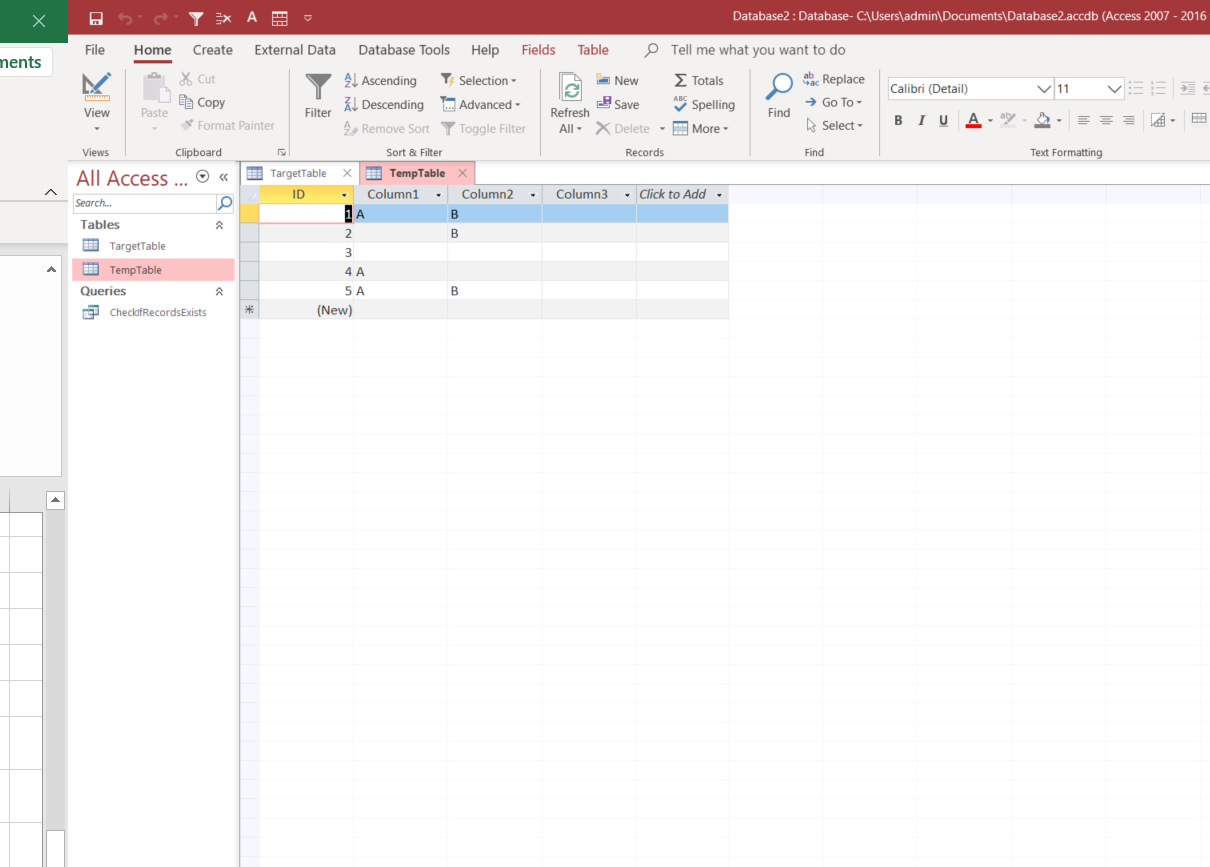Image resolution: width=1210 pixels, height=867 pixels.
Task: Select TempTable in the navigation pane
Action: click(153, 270)
